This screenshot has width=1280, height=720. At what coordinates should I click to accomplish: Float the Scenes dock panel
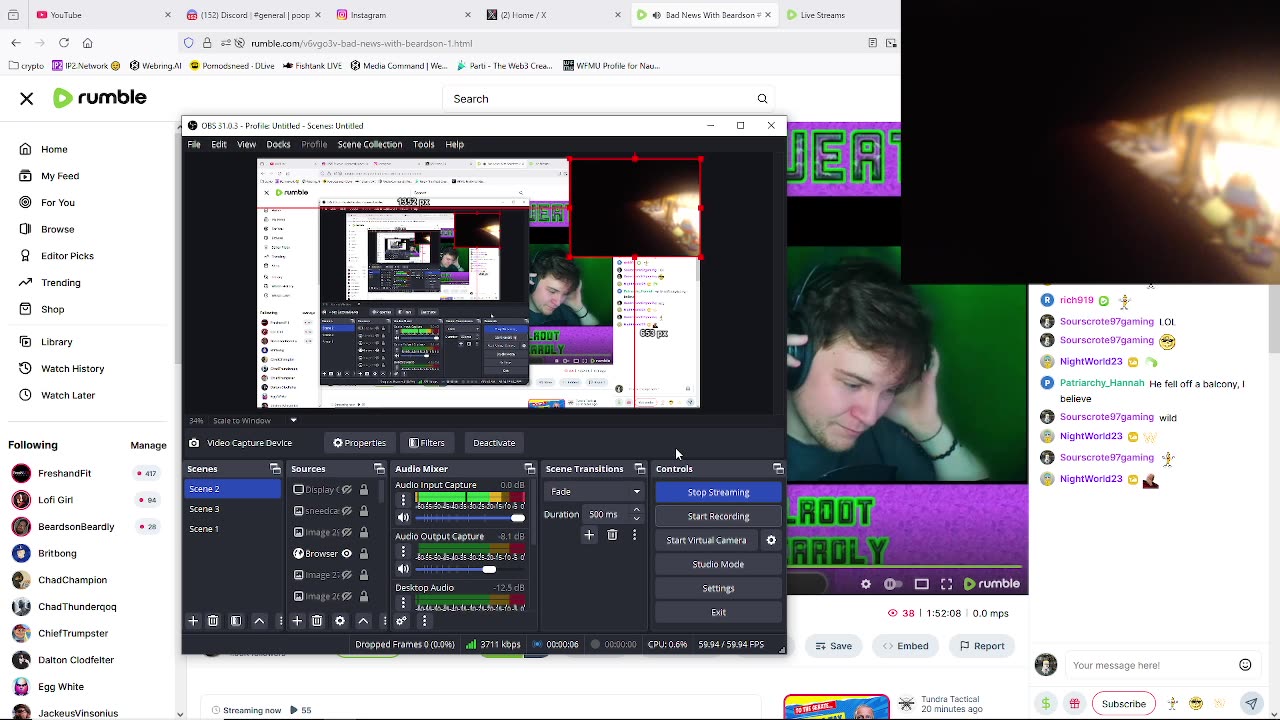pyautogui.click(x=275, y=469)
